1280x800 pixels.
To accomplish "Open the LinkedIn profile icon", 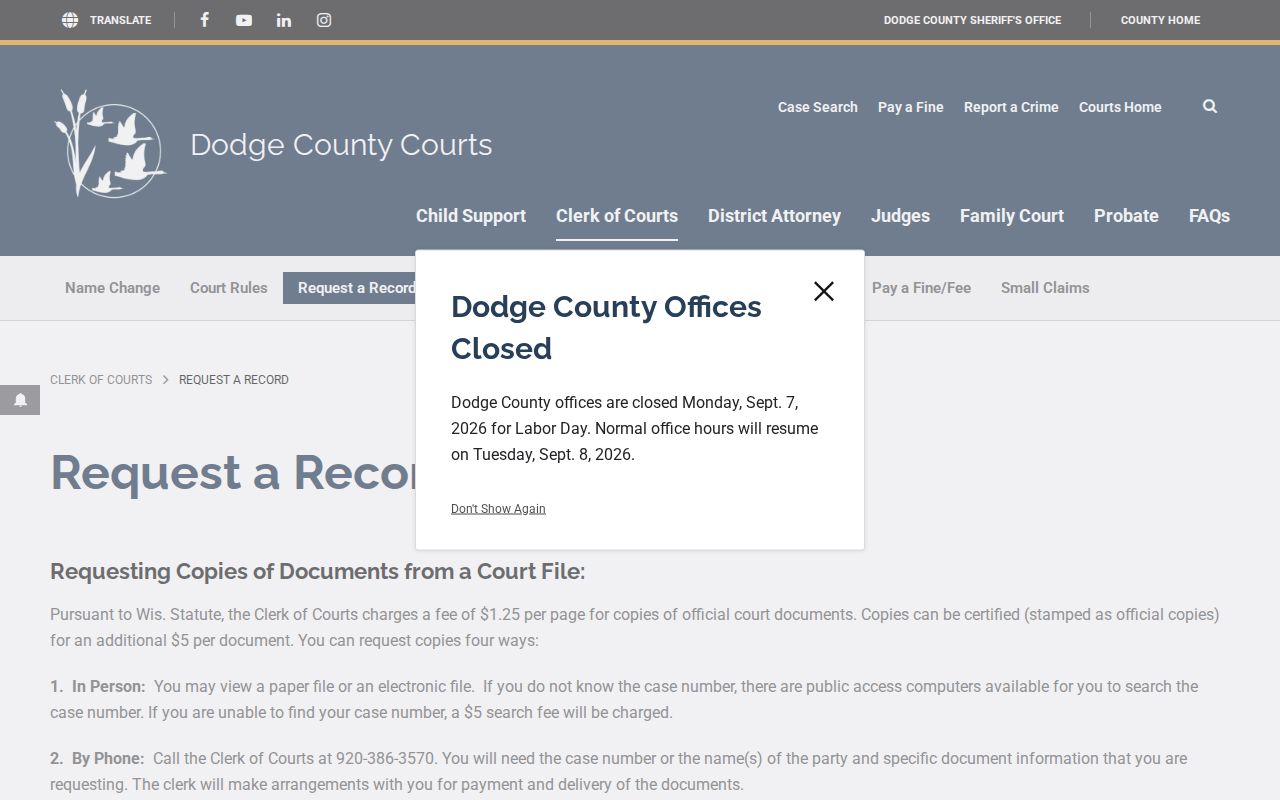I will tap(284, 20).
